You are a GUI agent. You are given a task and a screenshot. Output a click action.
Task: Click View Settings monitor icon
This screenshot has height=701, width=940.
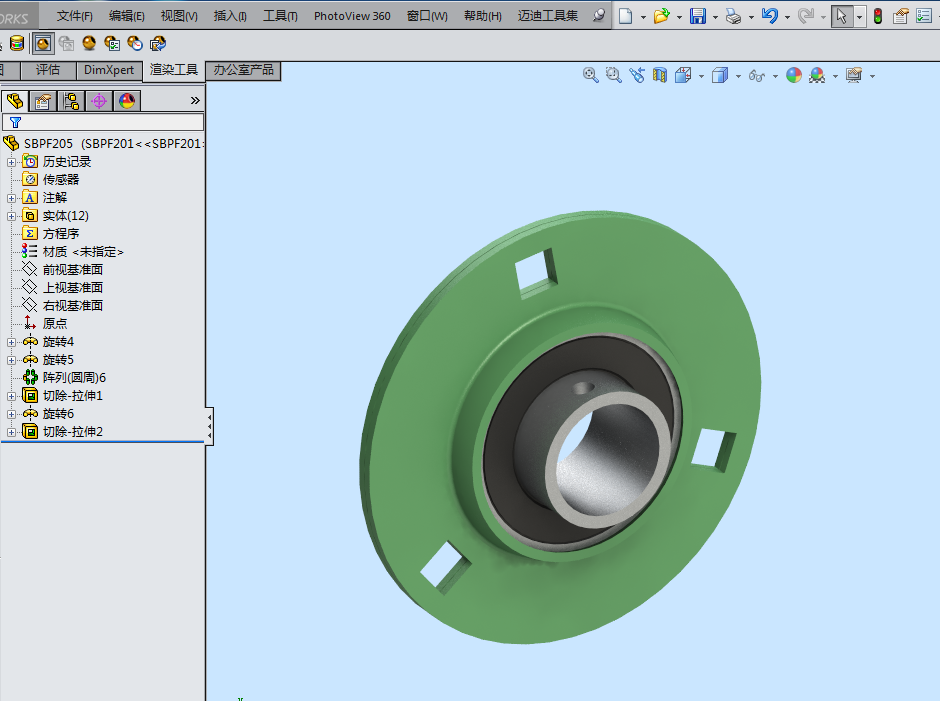click(x=854, y=76)
